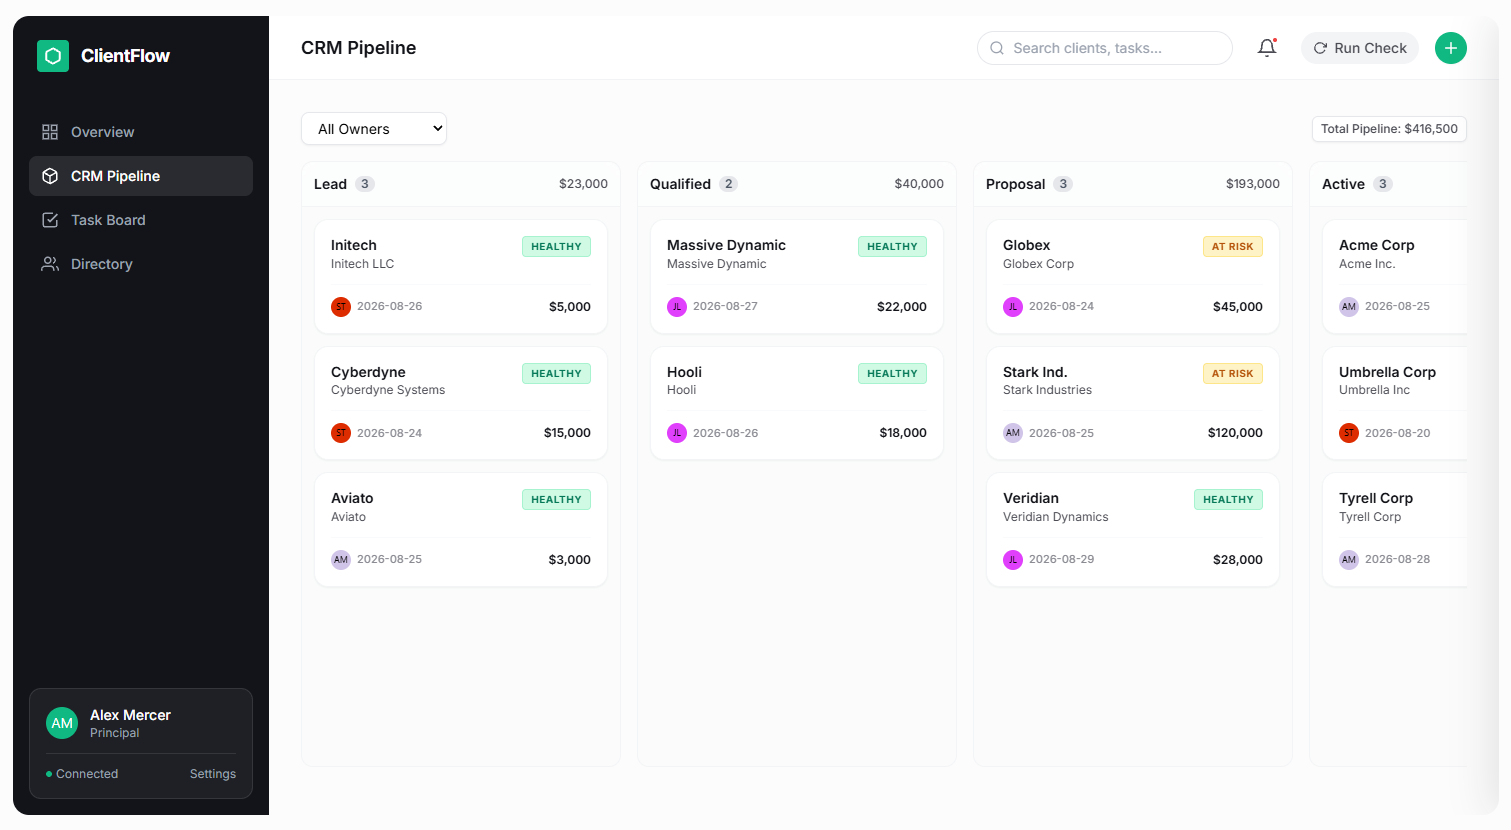The width and height of the screenshot is (1511, 830).
Task: Run the pipeline check
Action: pyautogui.click(x=1360, y=48)
